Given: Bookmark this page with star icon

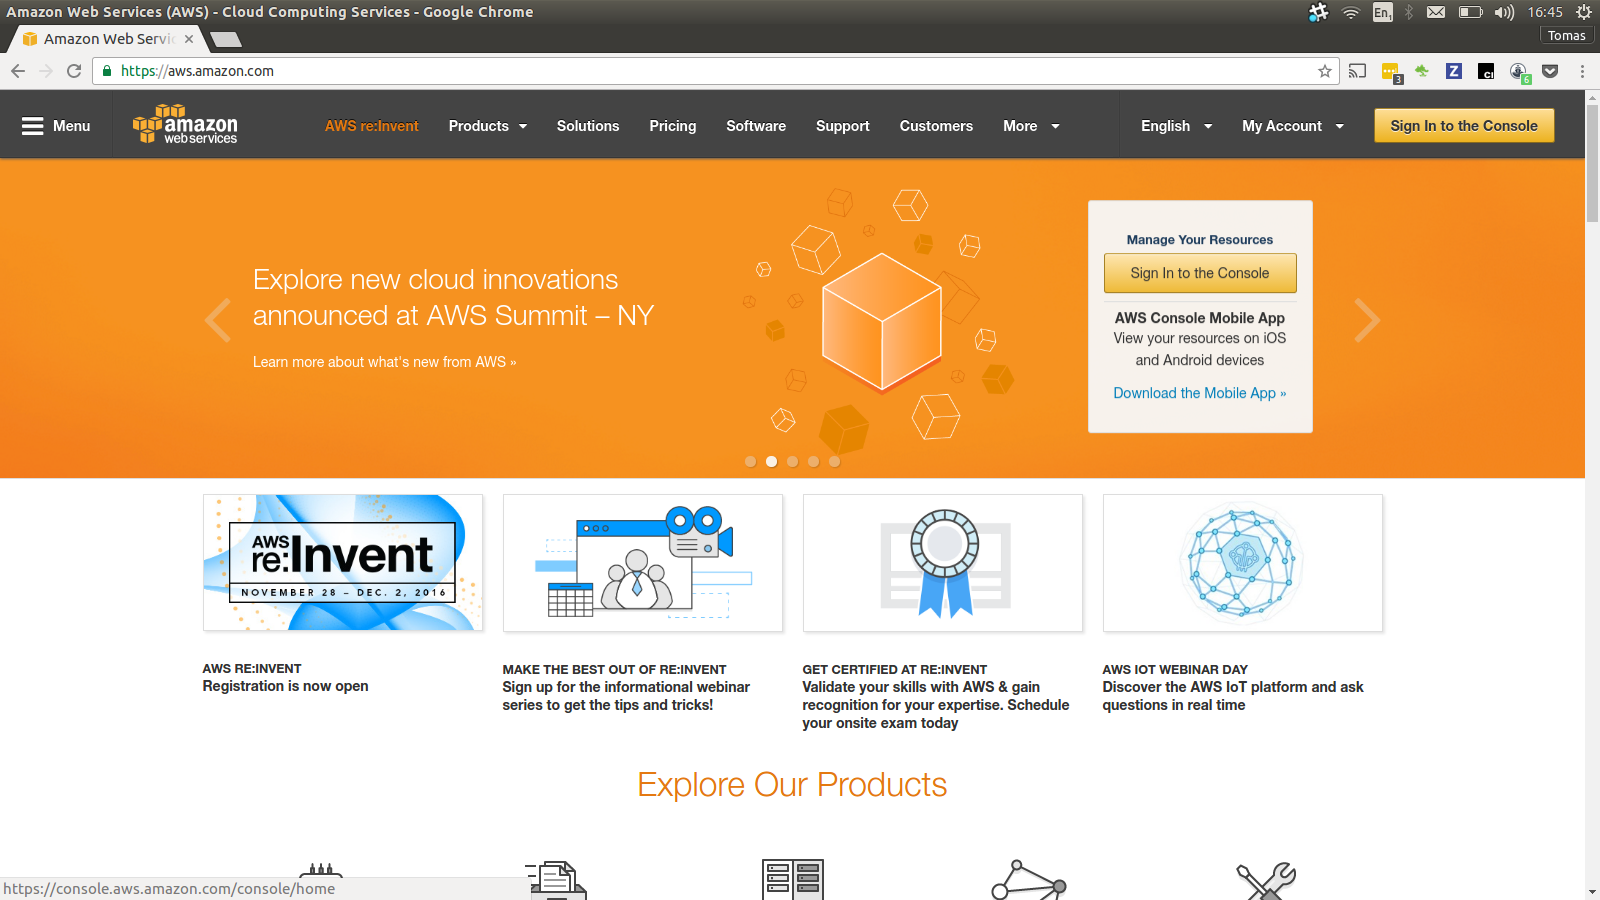Looking at the screenshot, I should pos(1325,71).
